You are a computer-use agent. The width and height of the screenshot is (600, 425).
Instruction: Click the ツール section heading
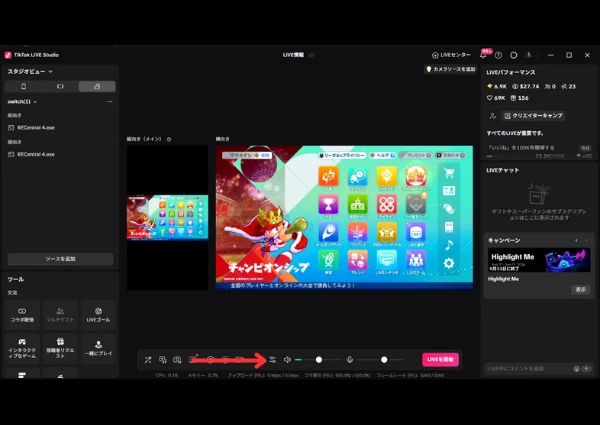16,280
